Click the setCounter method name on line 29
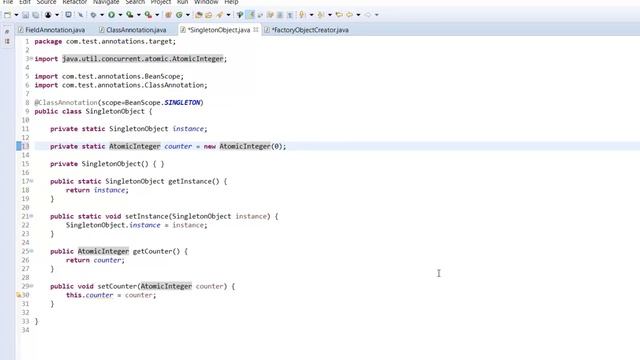Viewport: 640px width, 360px height. pos(117,286)
